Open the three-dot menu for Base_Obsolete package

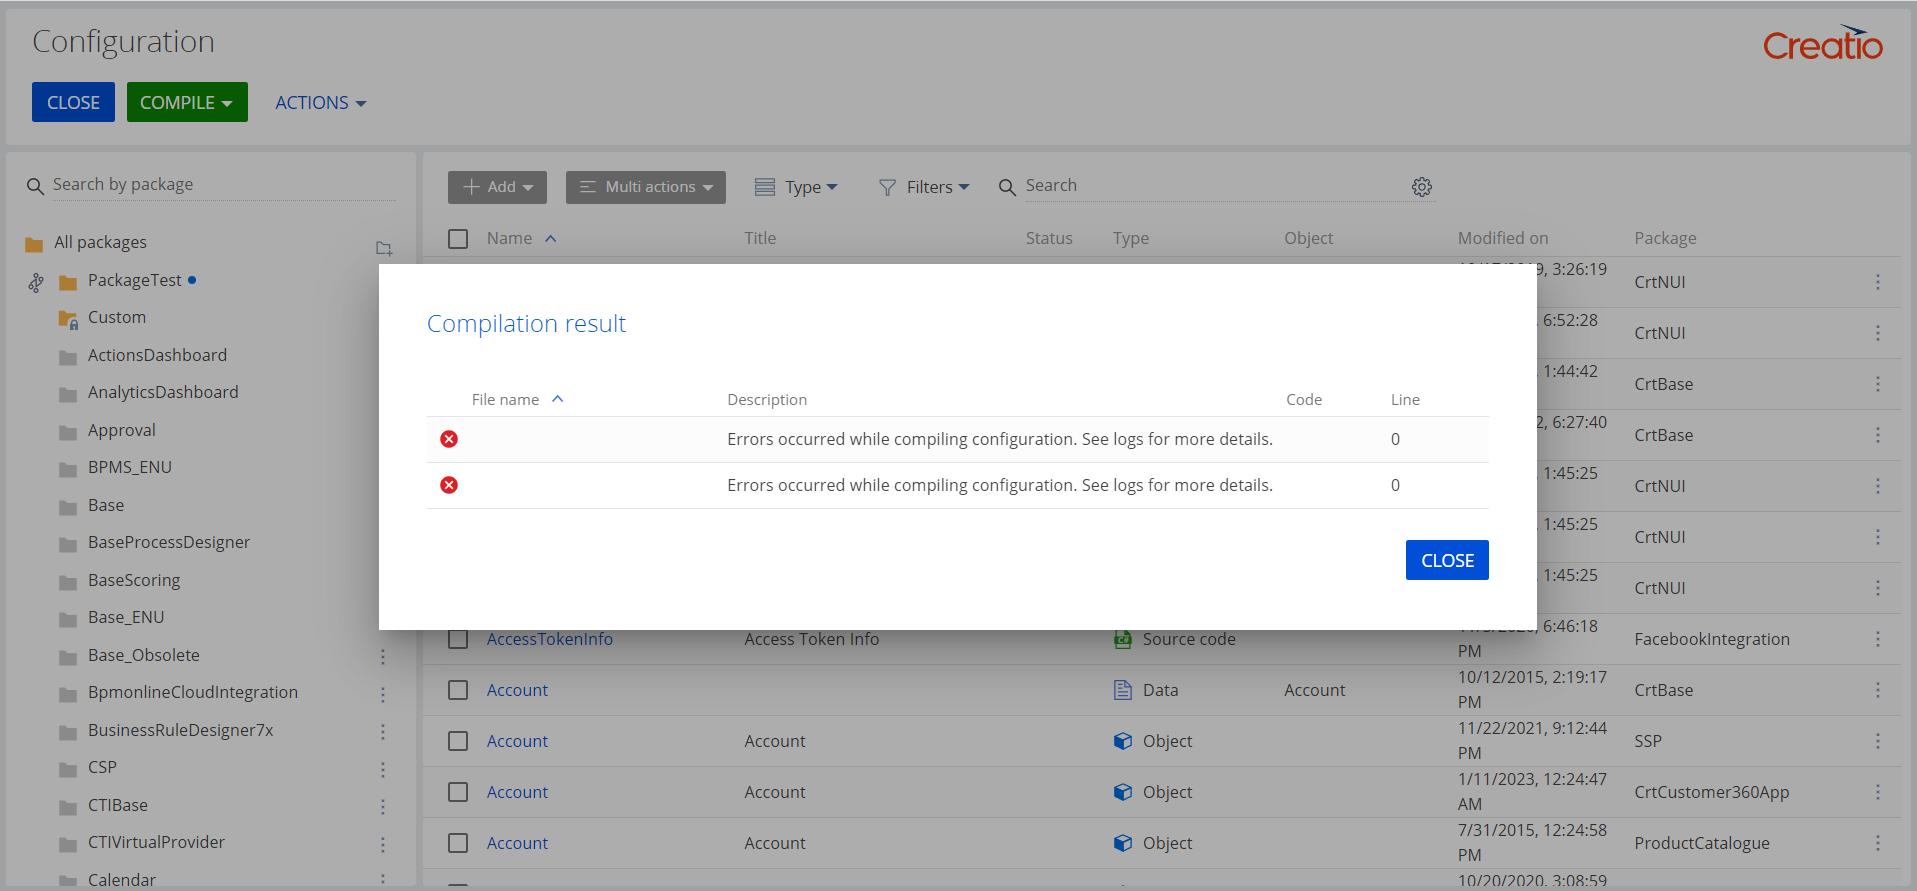pos(382,656)
